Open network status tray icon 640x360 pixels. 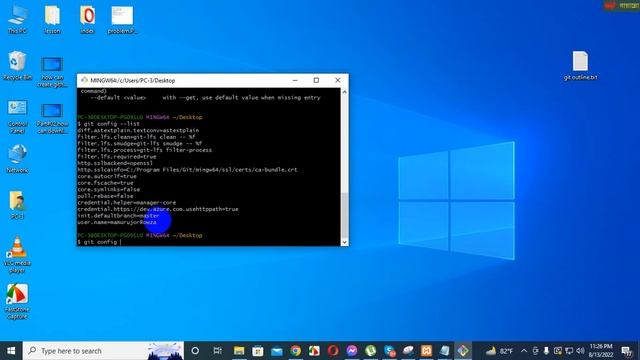coord(569,351)
